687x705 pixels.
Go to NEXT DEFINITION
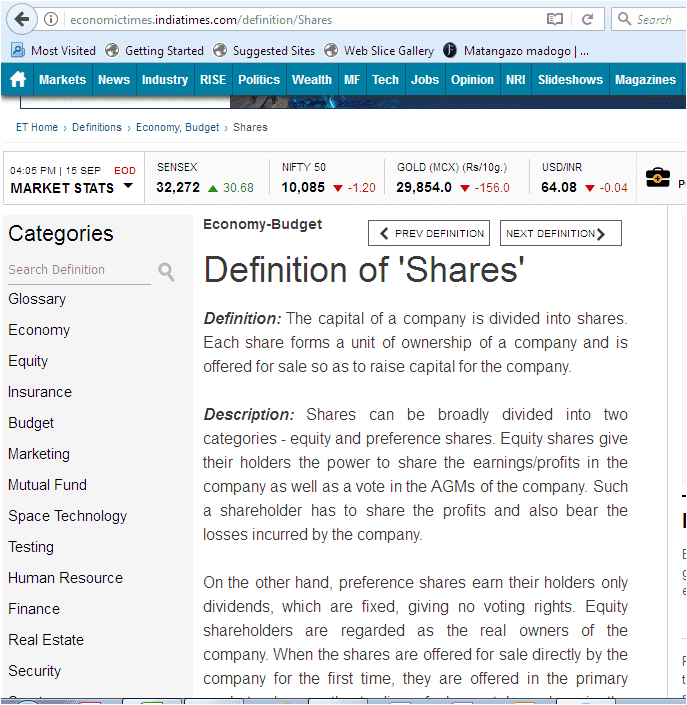[x=561, y=233]
